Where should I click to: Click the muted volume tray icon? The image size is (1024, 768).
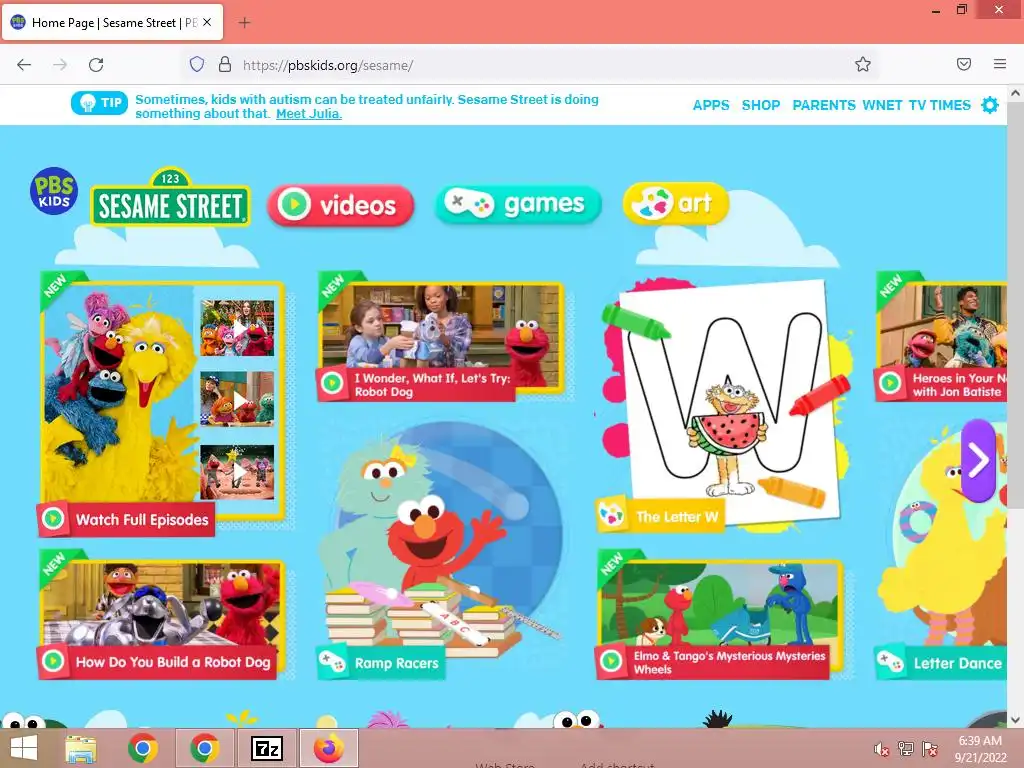pyautogui.click(x=882, y=749)
